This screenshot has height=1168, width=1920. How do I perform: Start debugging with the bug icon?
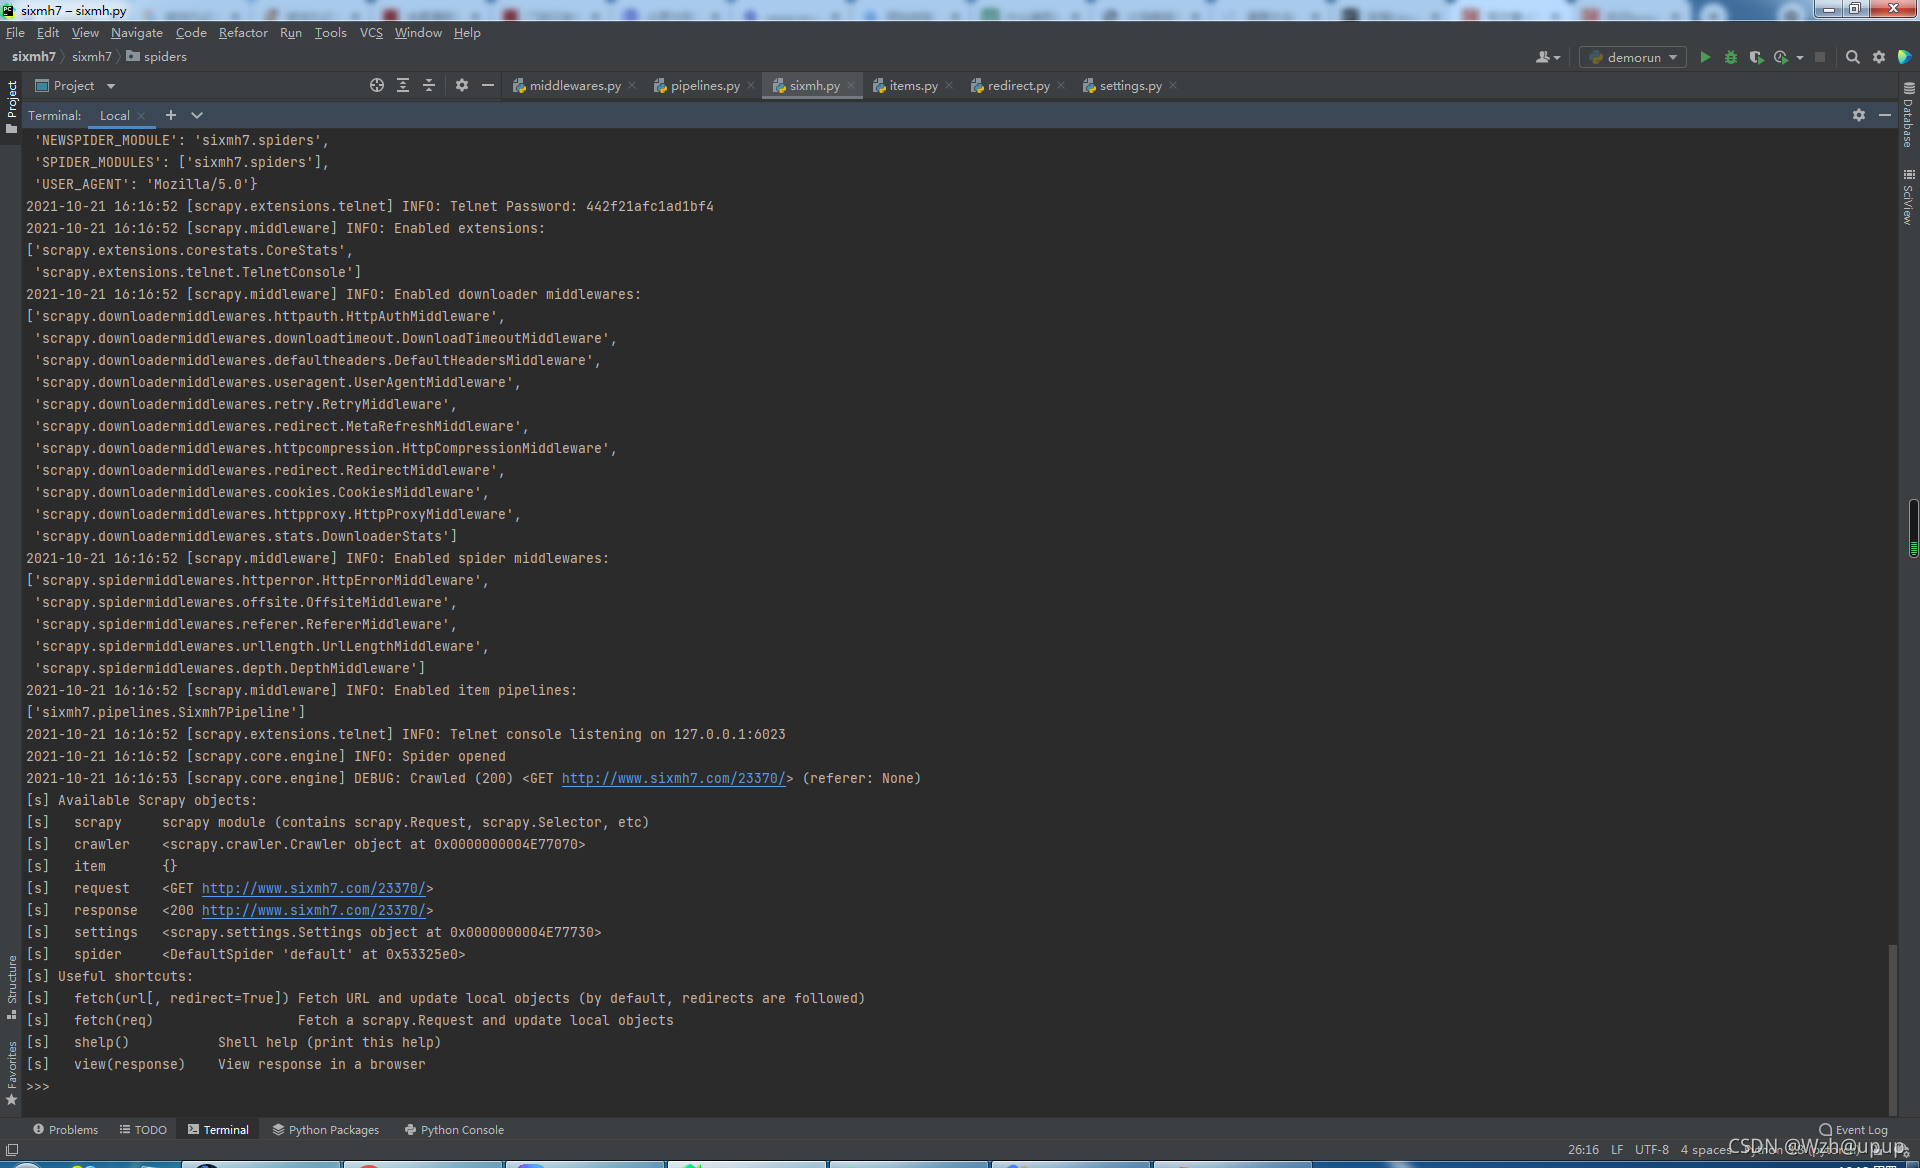coord(1731,57)
